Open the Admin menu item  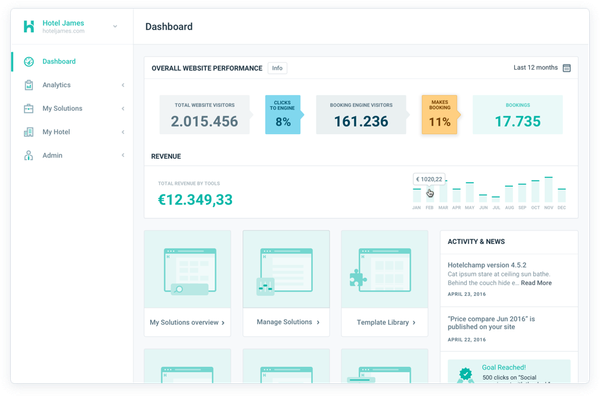click(52, 155)
